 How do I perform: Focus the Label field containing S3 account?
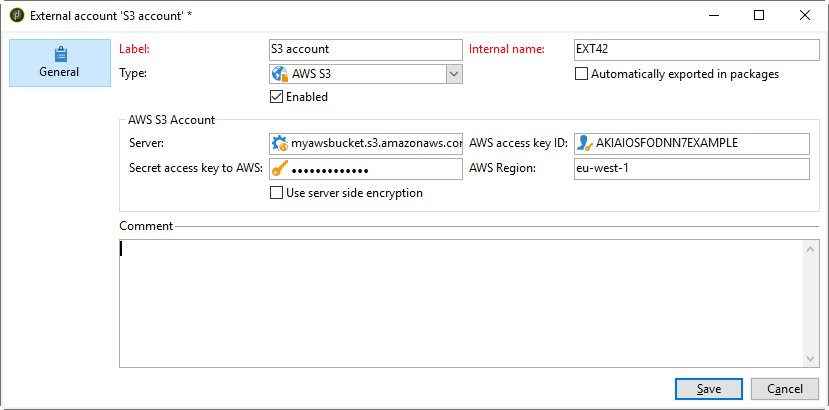(365, 49)
